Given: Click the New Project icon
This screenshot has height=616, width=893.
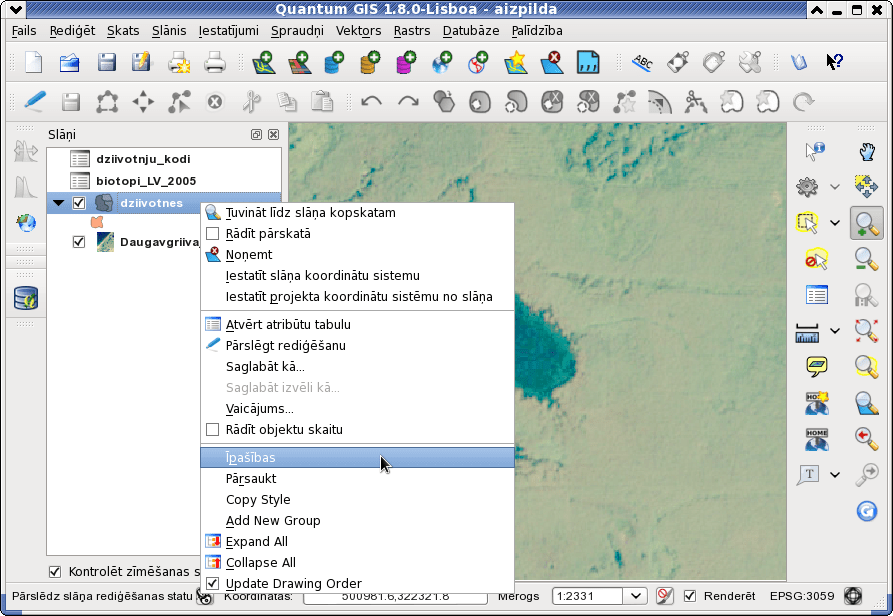Looking at the screenshot, I should (x=34, y=62).
